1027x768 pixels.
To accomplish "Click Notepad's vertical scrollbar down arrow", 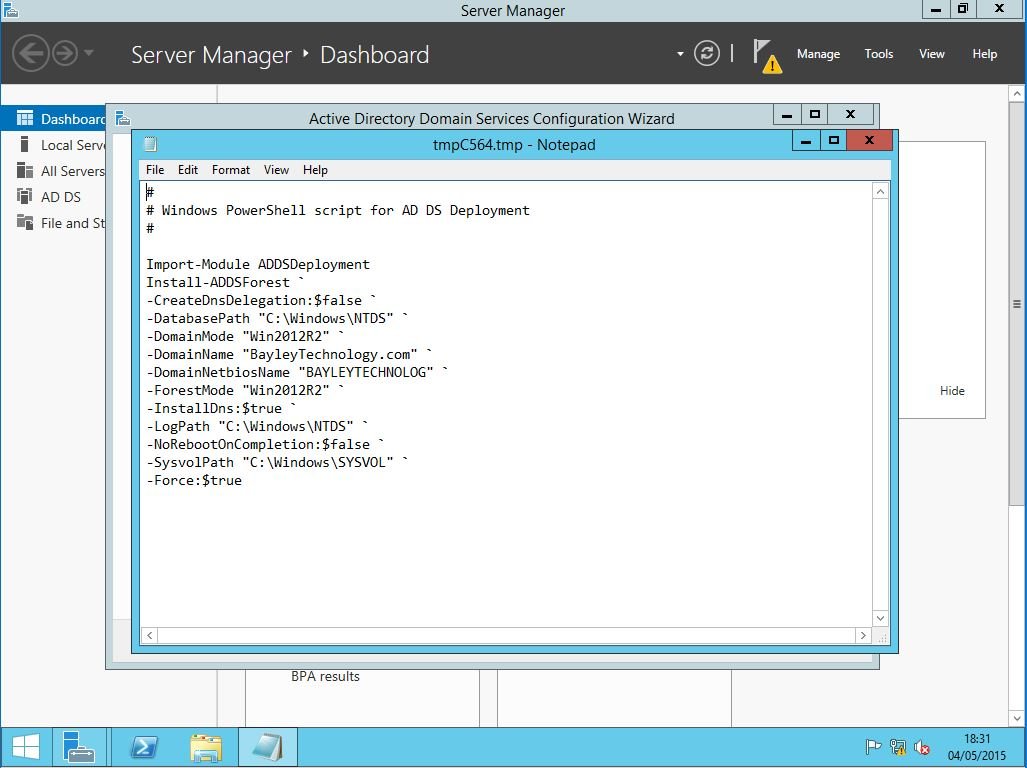I will 880,618.
